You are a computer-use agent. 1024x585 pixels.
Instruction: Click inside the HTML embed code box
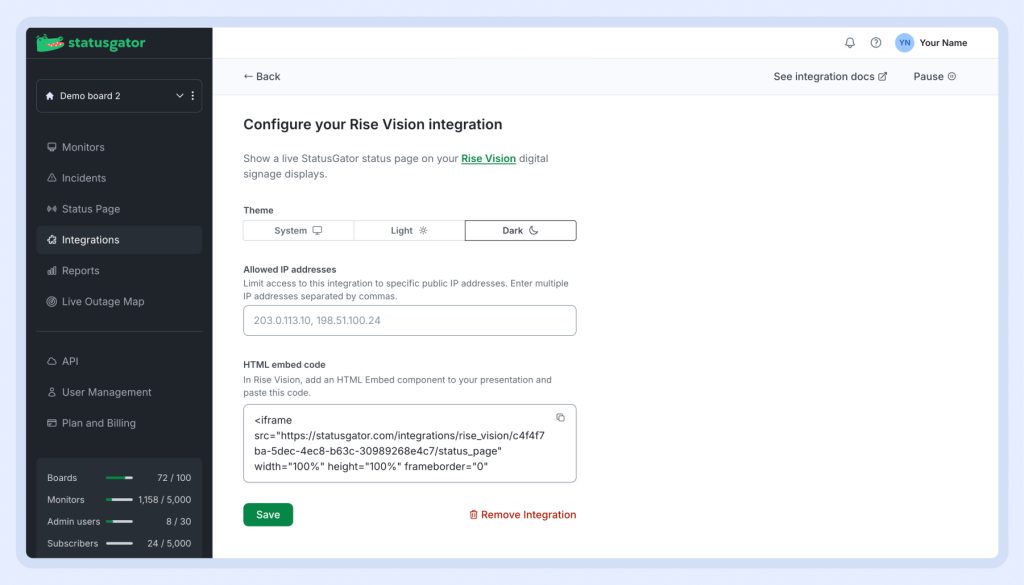click(409, 443)
